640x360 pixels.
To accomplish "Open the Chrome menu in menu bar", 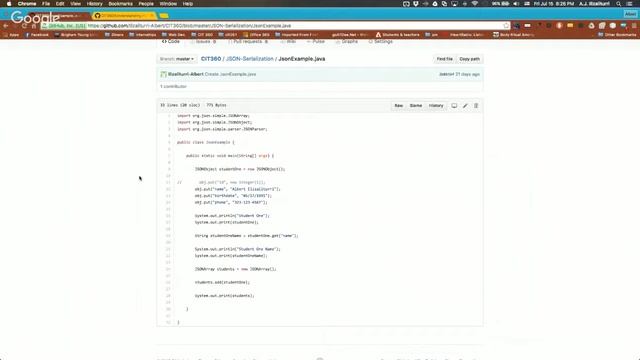I will pyautogui.click(x=27, y=4).
